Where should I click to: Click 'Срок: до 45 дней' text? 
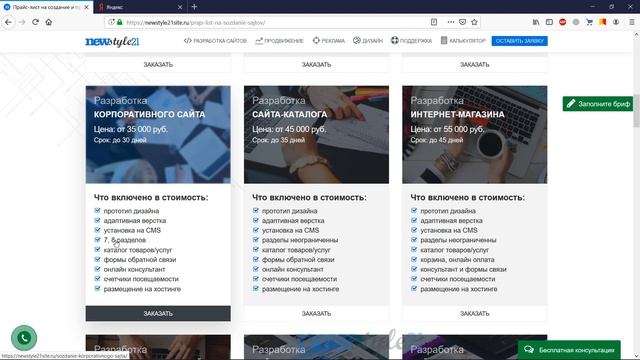[437, 140]
